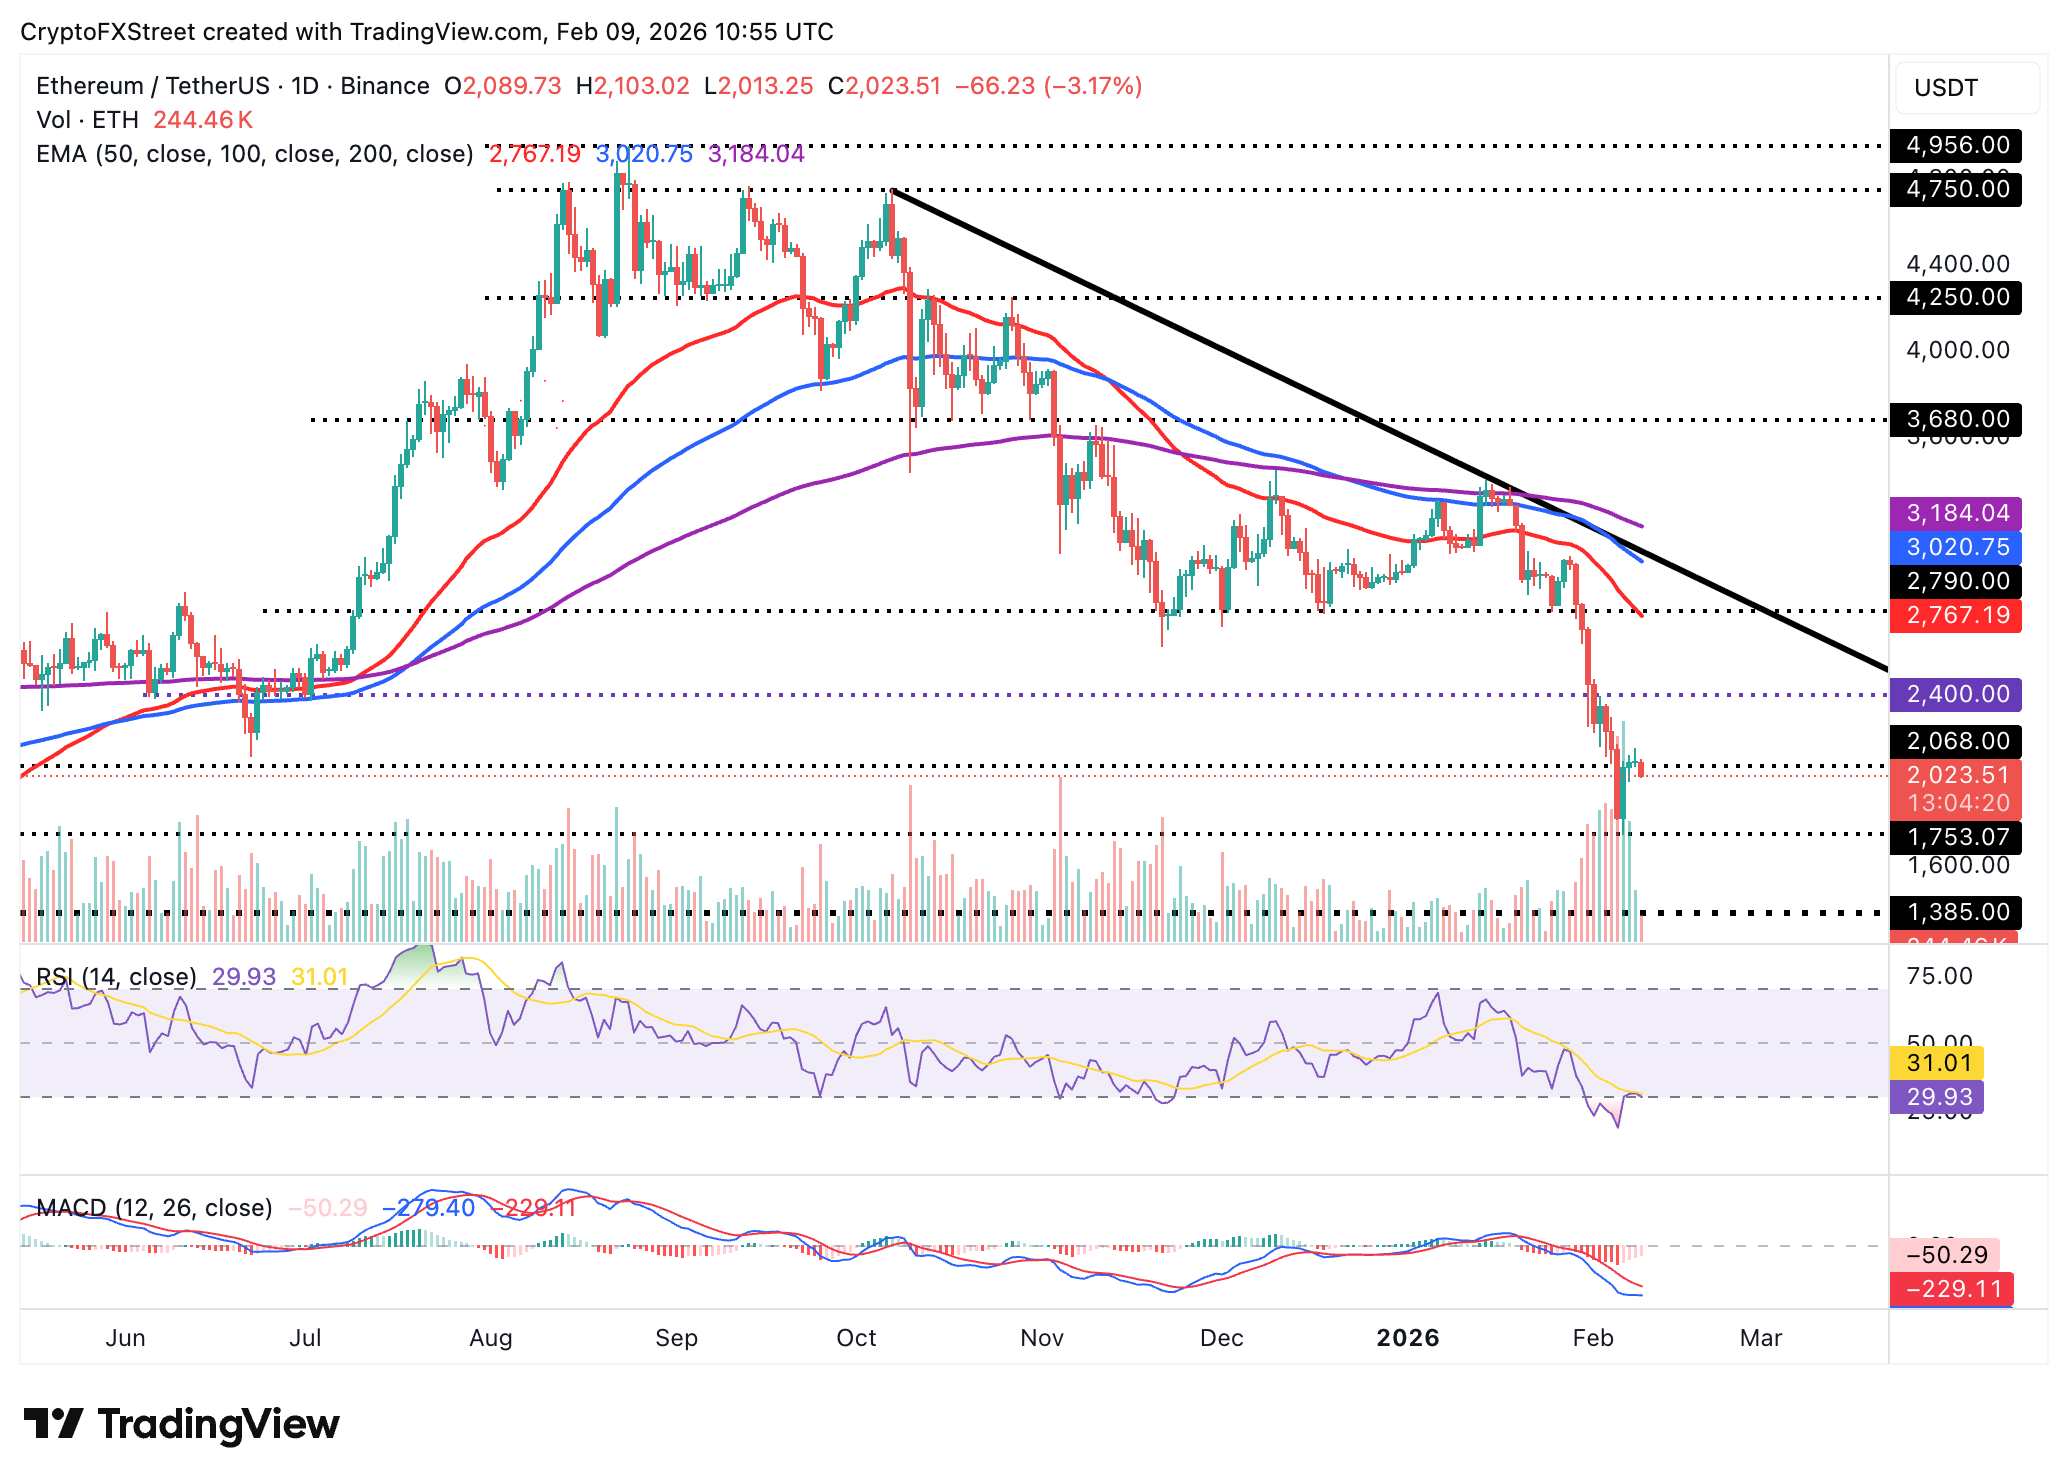Viewport: 2068px width, 1484px height.
Task: Click the purple 3,184.04 EMA 200 label
Action: click(1955, 513)
